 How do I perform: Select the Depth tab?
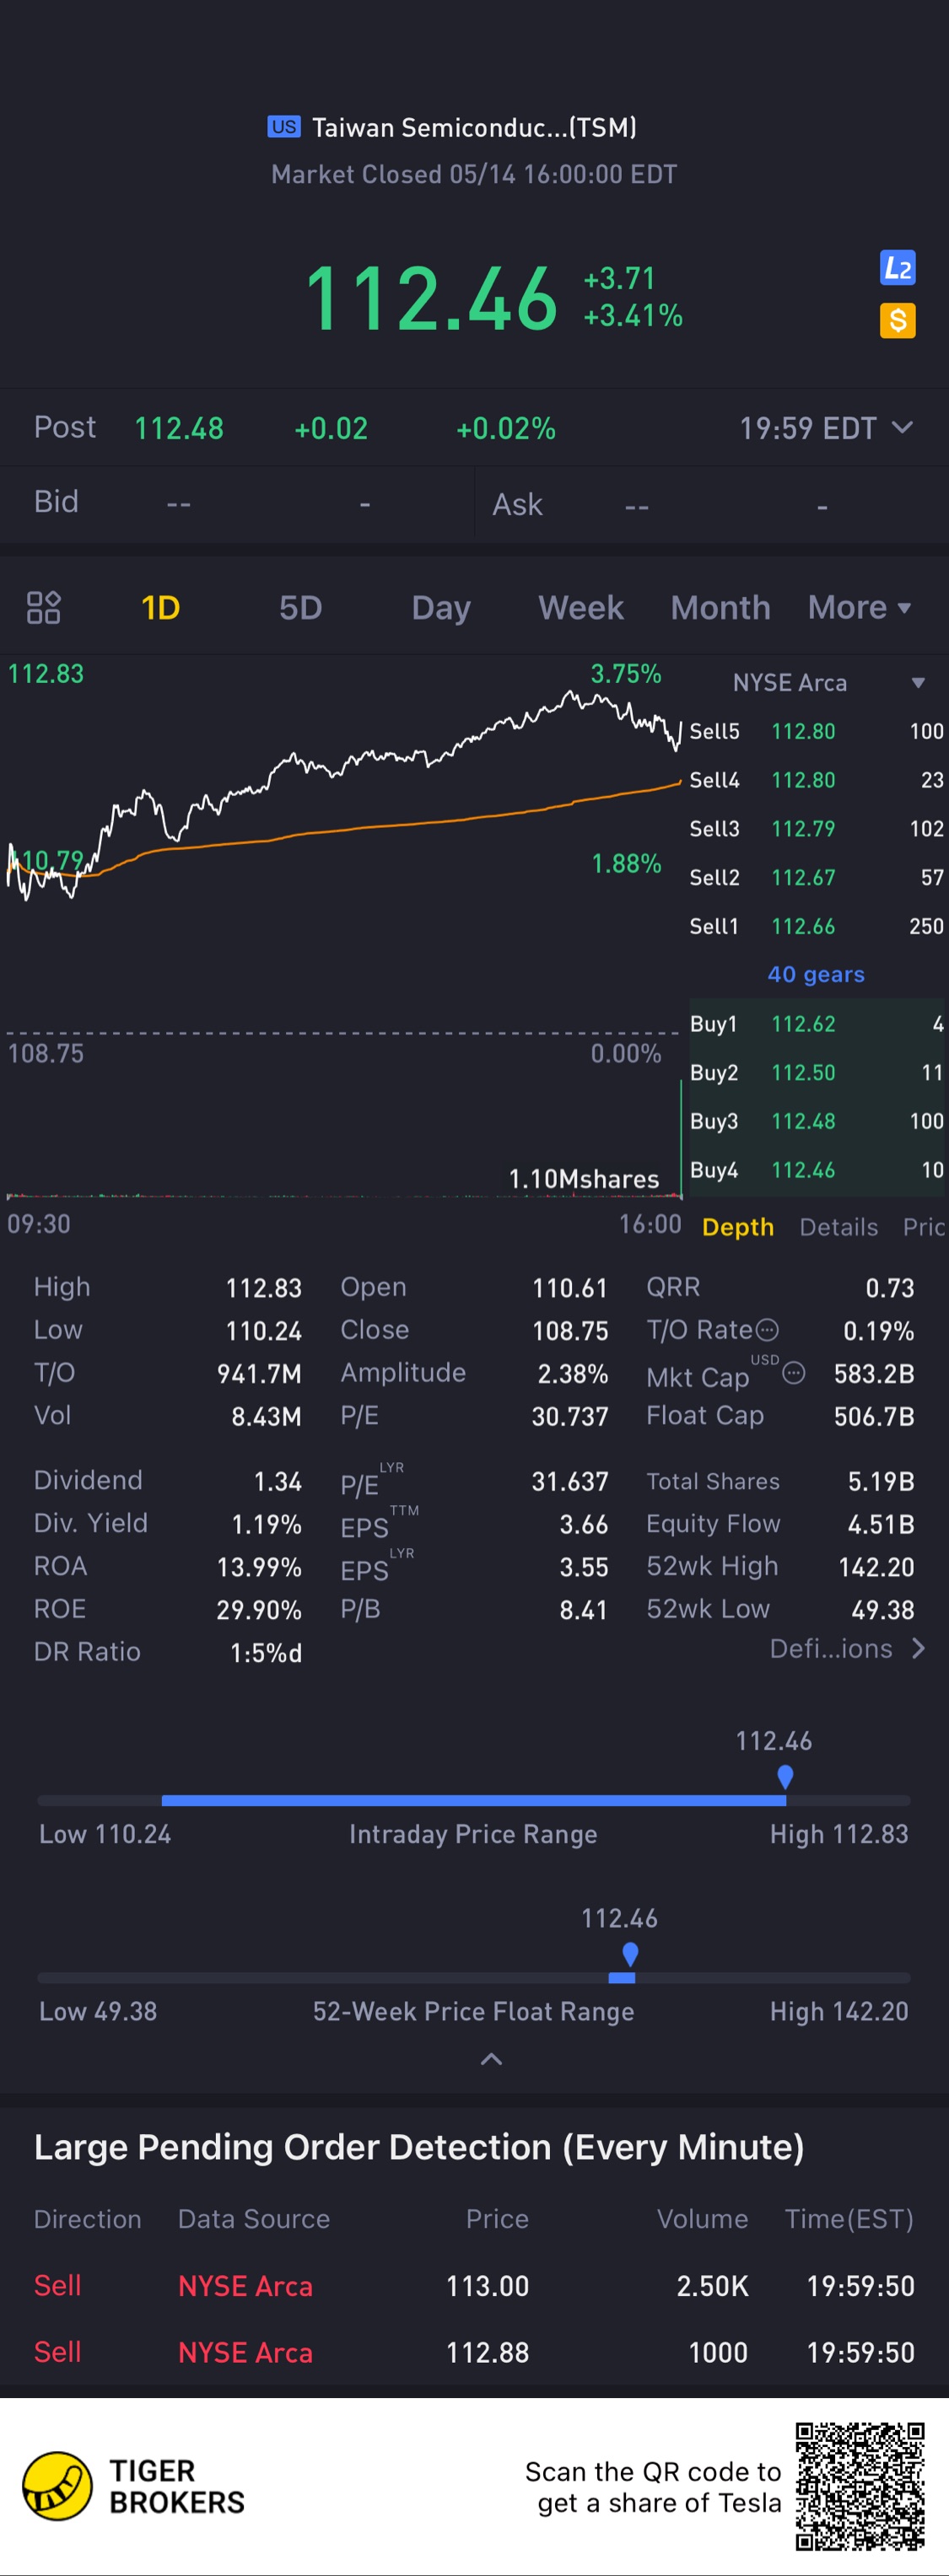738,1227
